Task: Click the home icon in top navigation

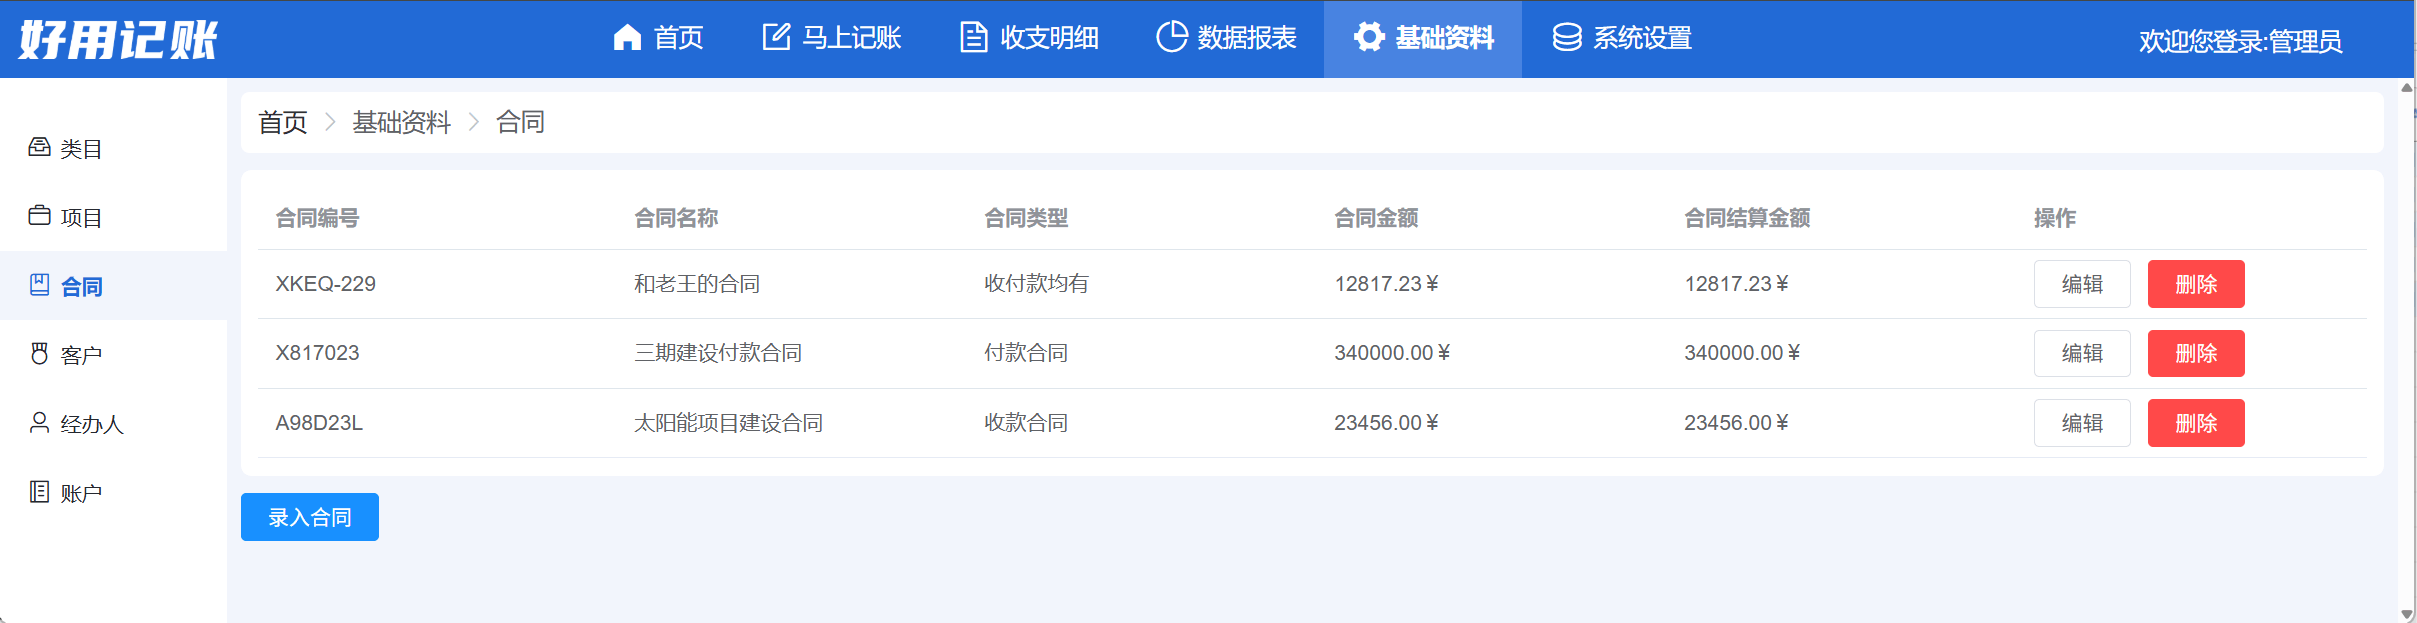Action: [627, 38]
